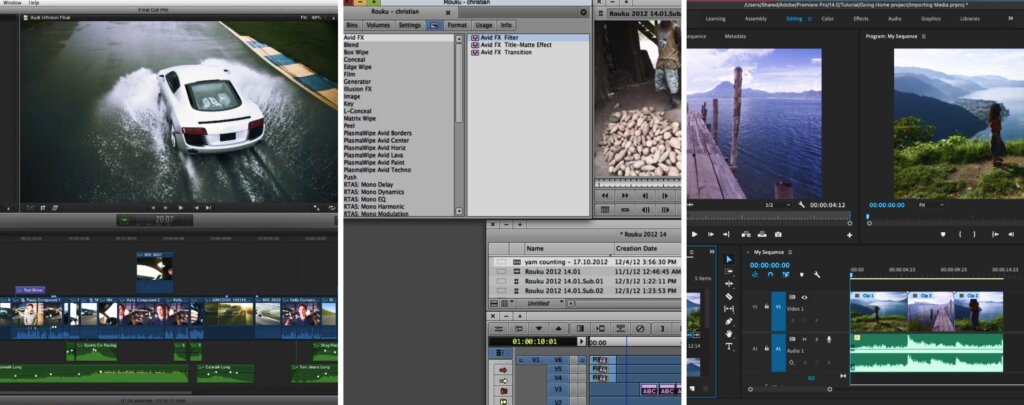Toggle the A1 track lock in Premiere

point(766,349)
